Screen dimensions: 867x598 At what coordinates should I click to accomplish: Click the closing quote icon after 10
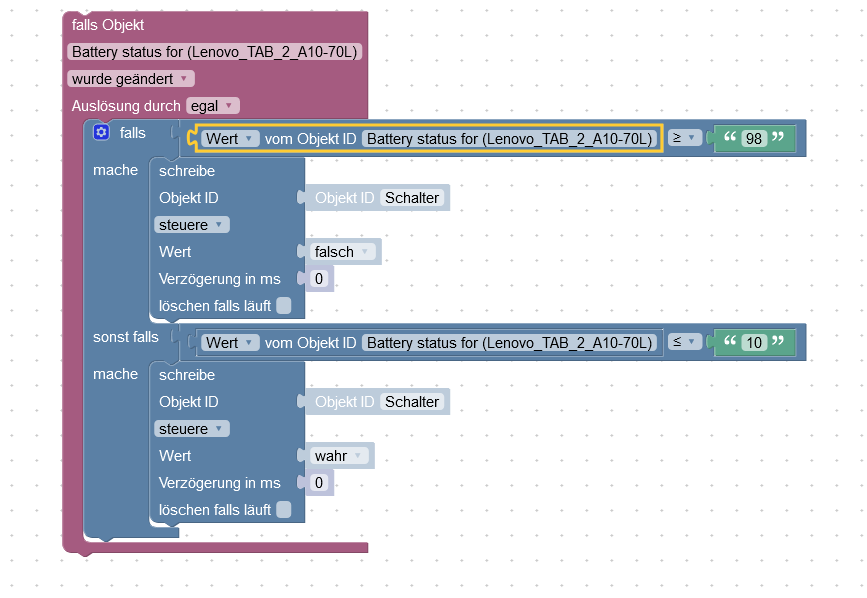[778, 340]
